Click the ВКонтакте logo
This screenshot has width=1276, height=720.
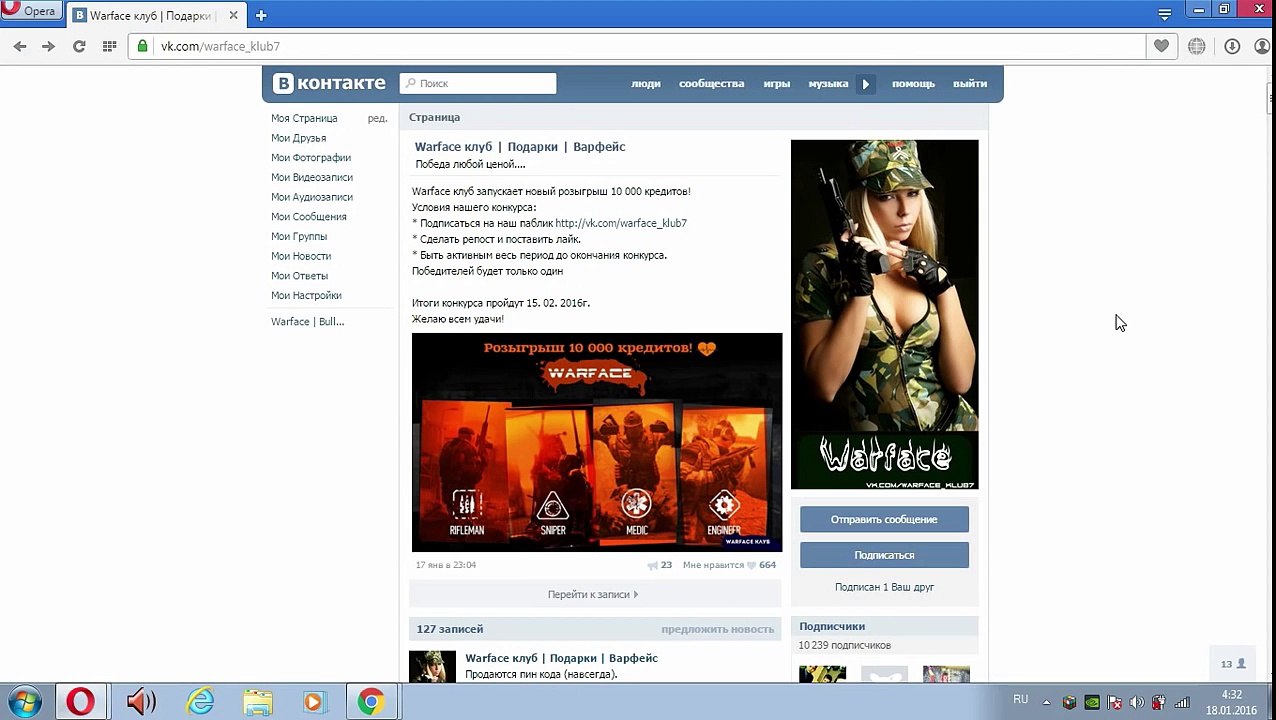point(329,83)
